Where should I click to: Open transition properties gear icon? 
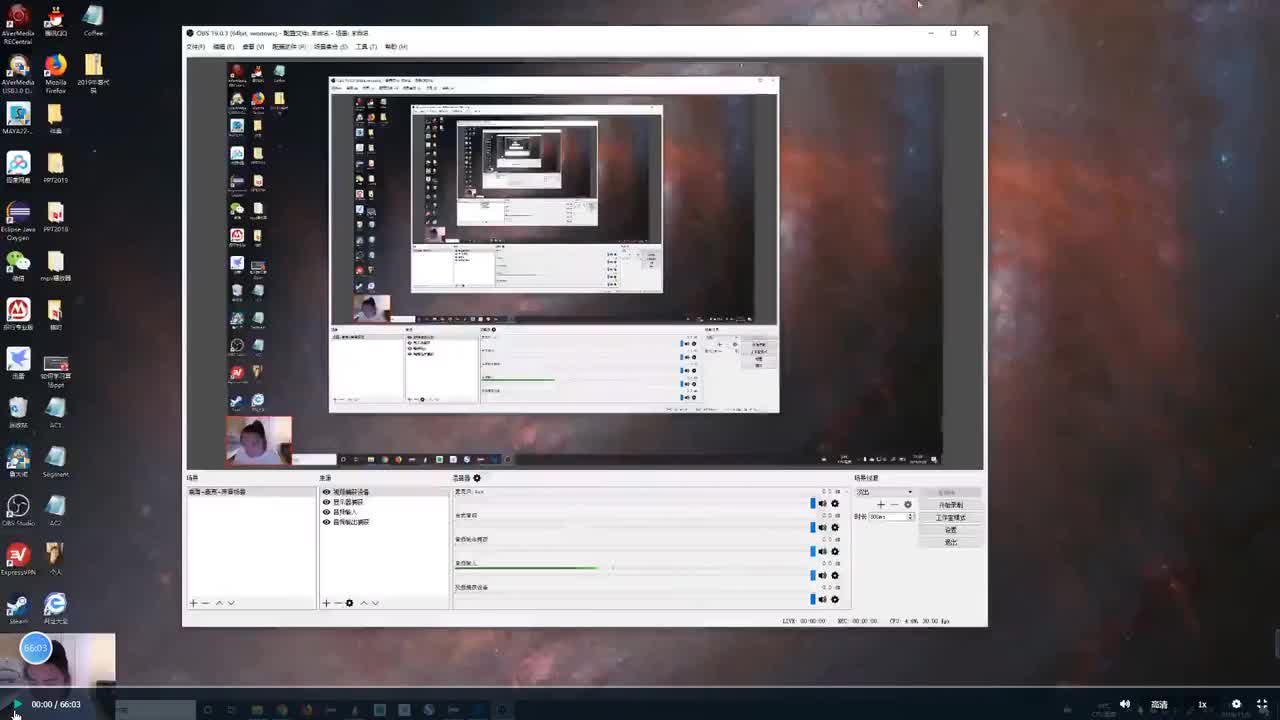tap(908, 505)
